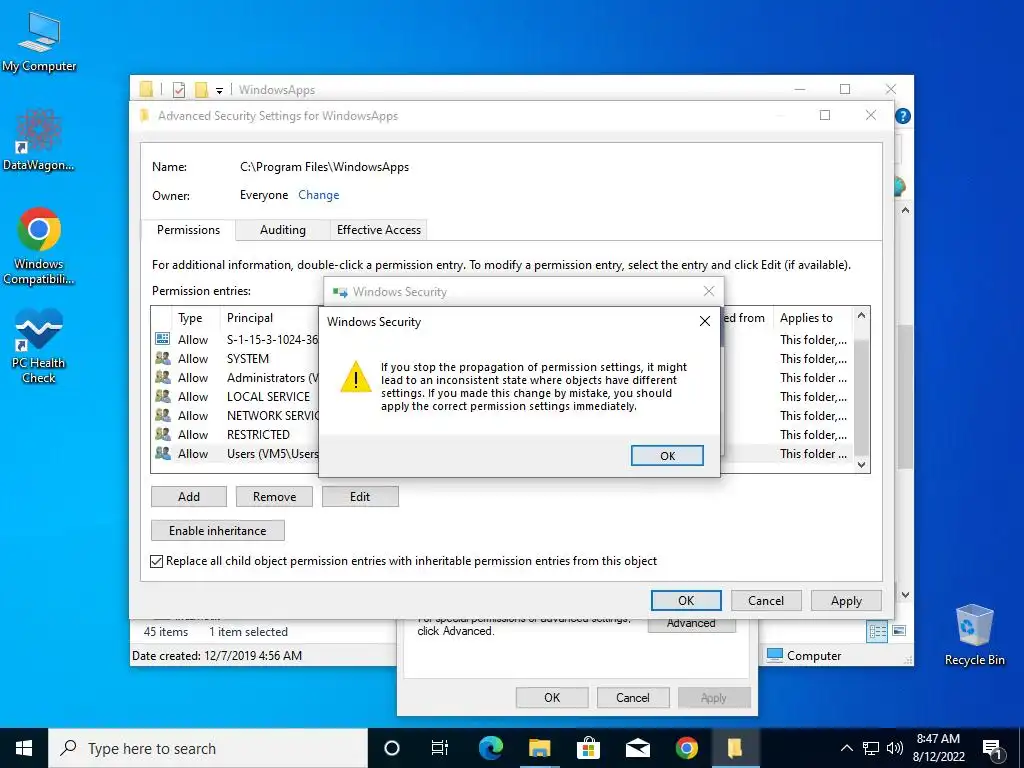Open Microsoft Store from the taskbar
The image size is (1024, 768).
tap(588, 748)
